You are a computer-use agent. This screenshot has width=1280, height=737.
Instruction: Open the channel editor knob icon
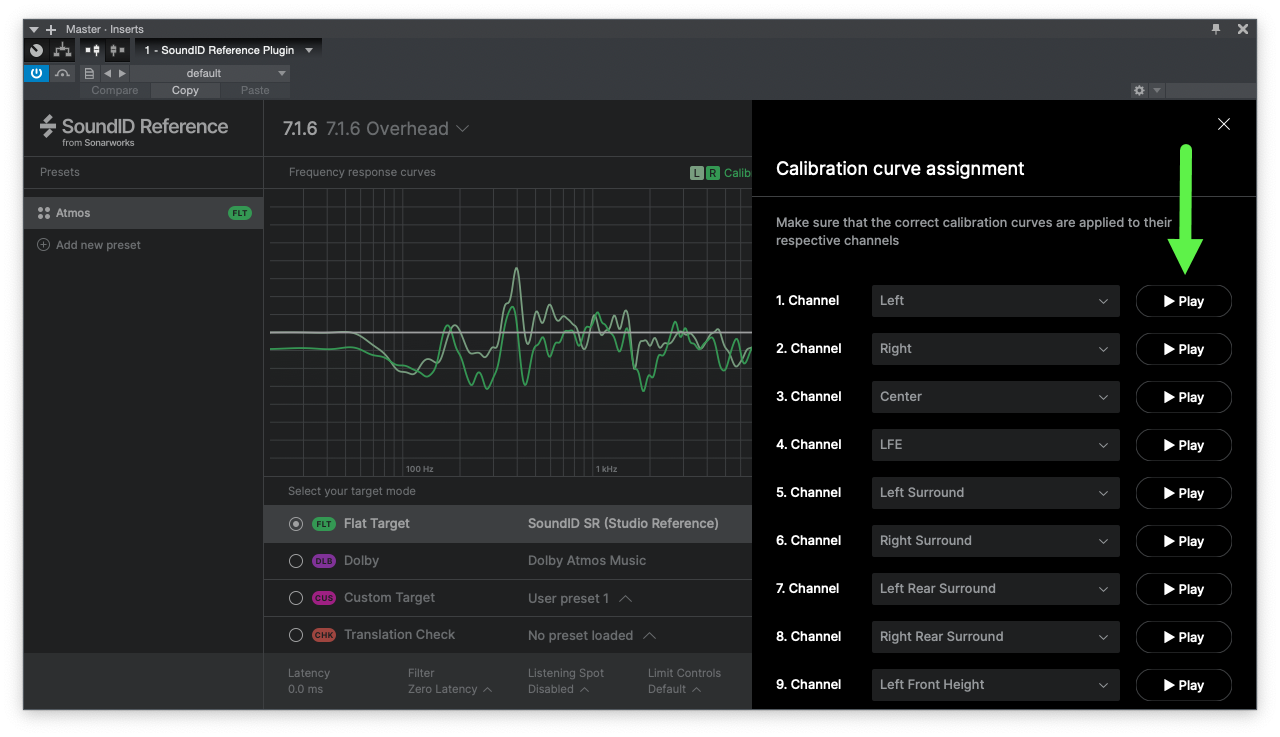[37, 50]
